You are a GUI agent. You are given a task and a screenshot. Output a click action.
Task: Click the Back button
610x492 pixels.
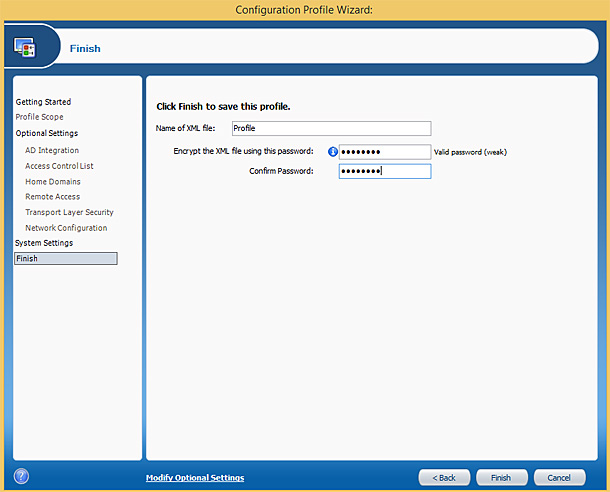point(444,478)
